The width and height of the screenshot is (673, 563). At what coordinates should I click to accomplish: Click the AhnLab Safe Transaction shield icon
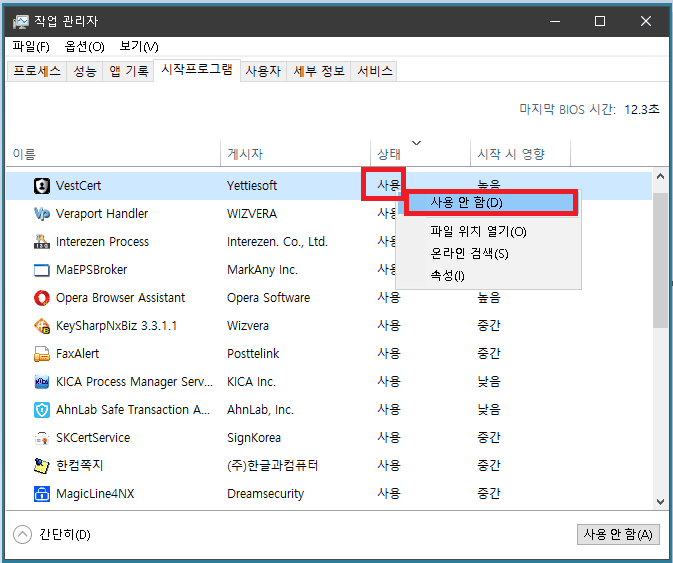[42, 410]
